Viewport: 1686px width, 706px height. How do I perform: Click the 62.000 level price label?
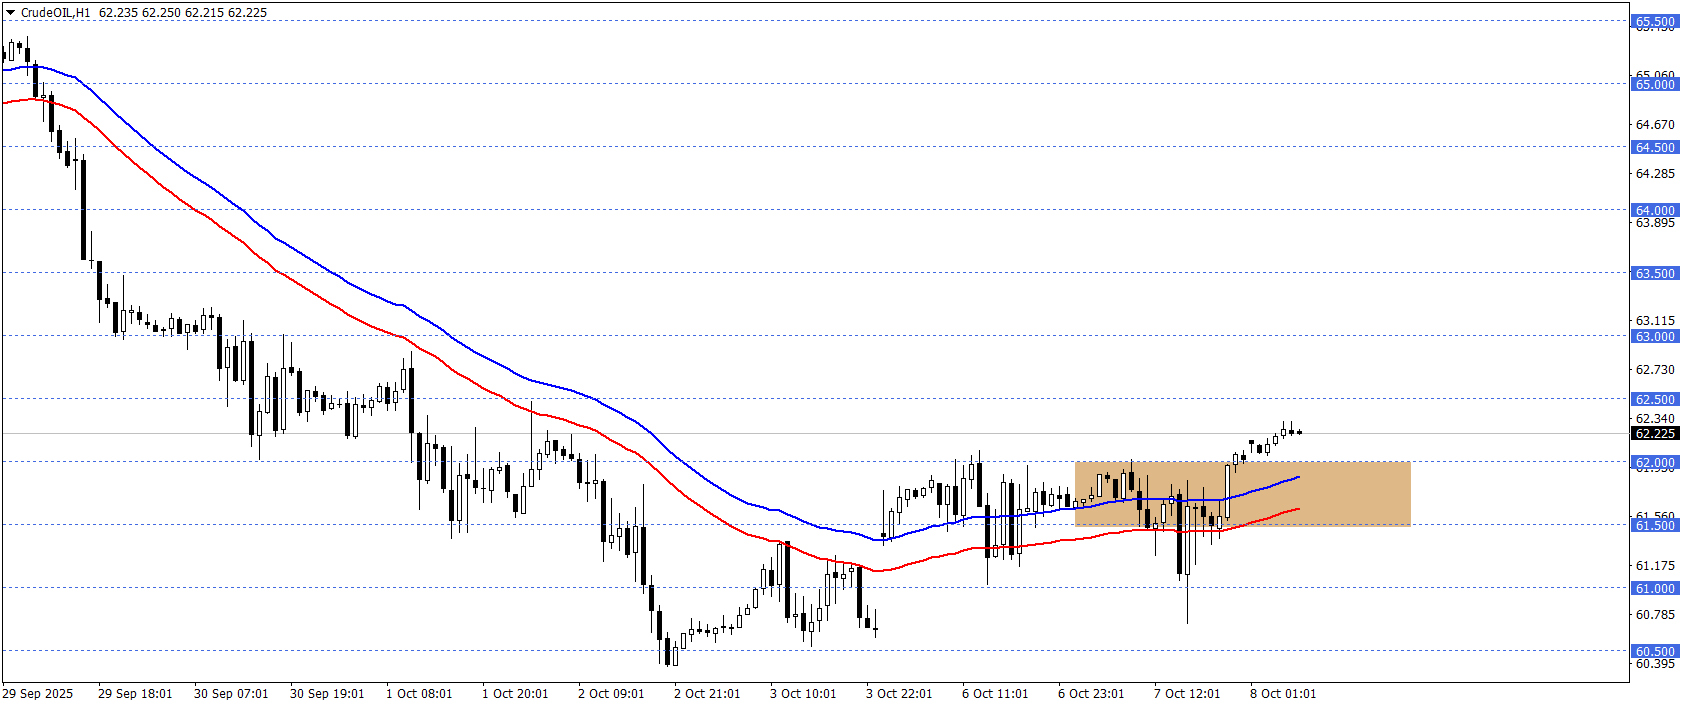pyautogui.click(x=1655, y=462)
